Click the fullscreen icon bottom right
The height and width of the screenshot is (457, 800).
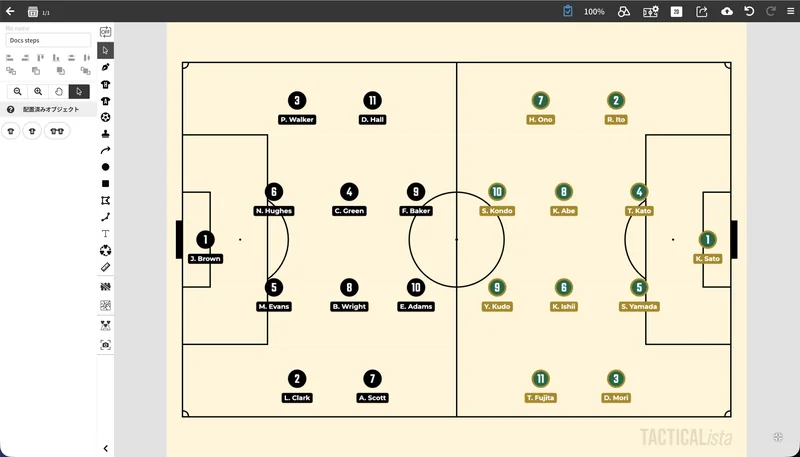pos(778,437)
